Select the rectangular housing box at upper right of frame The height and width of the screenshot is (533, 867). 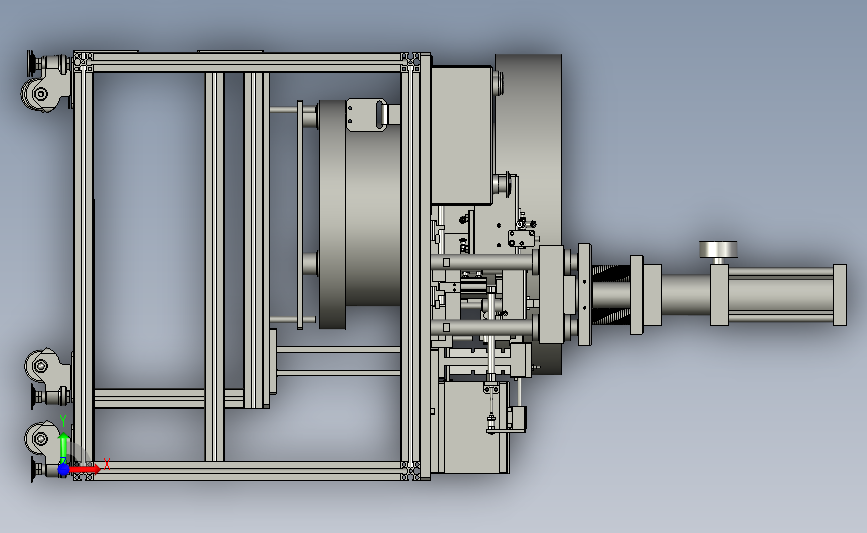[462, 135]
